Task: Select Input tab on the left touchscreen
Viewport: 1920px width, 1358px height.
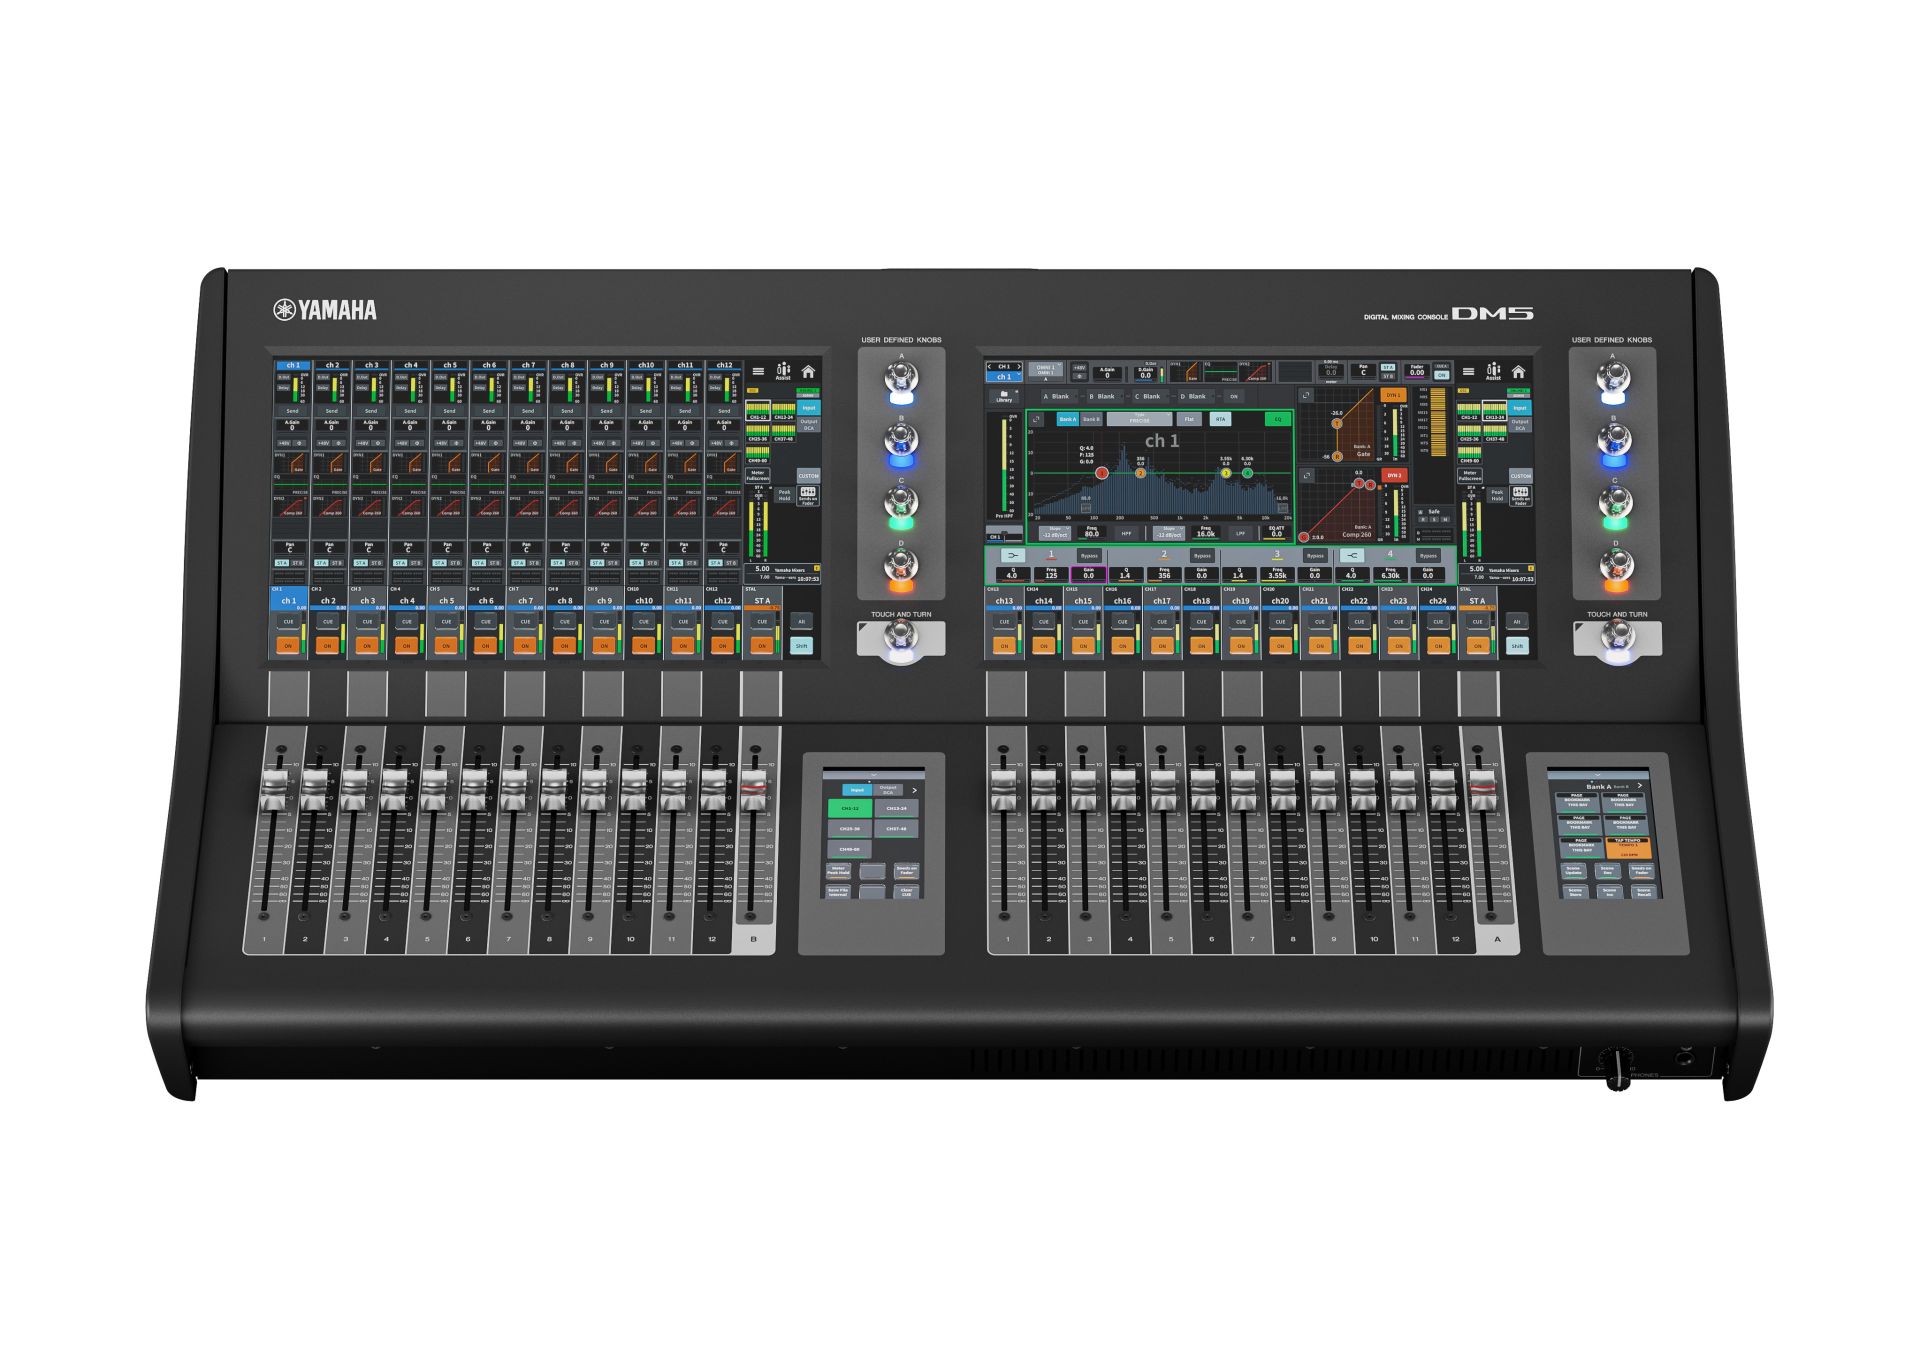Action: click(808, 407)
